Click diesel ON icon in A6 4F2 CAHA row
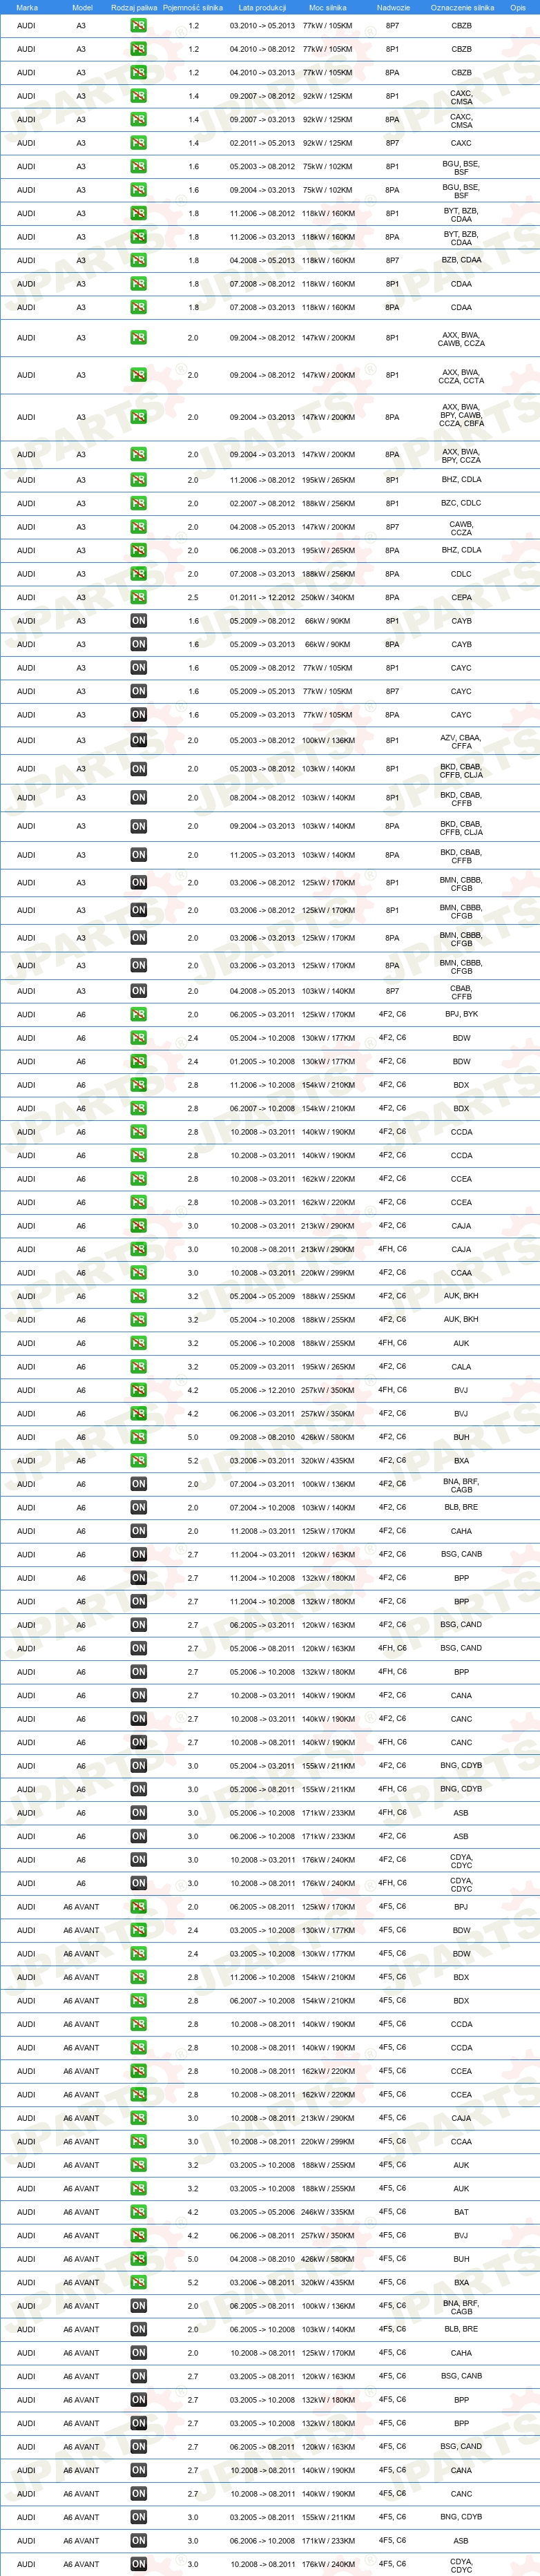 point(138,1531)
